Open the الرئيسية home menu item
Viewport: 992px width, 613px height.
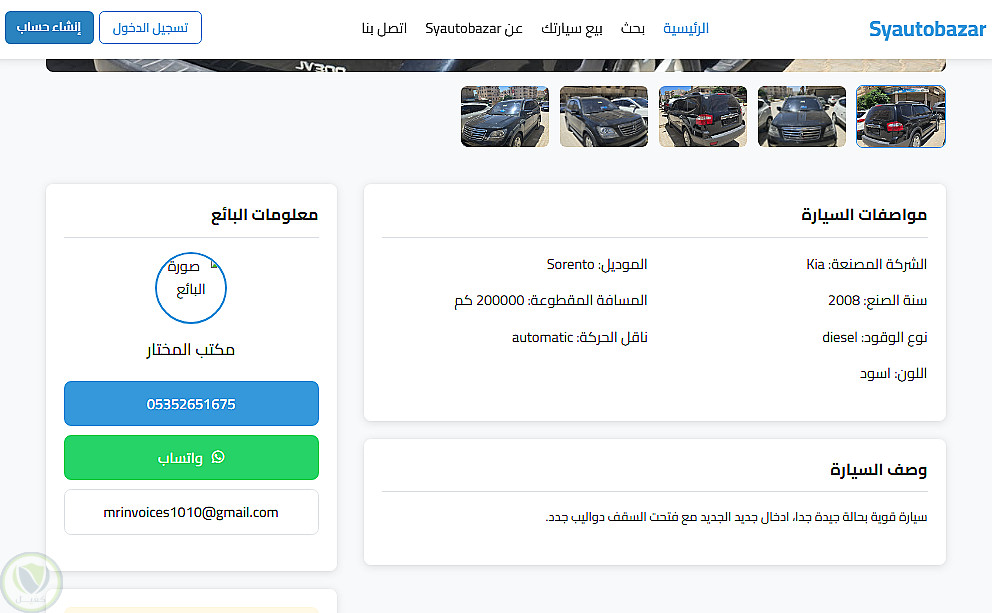[x=686, y=28]
